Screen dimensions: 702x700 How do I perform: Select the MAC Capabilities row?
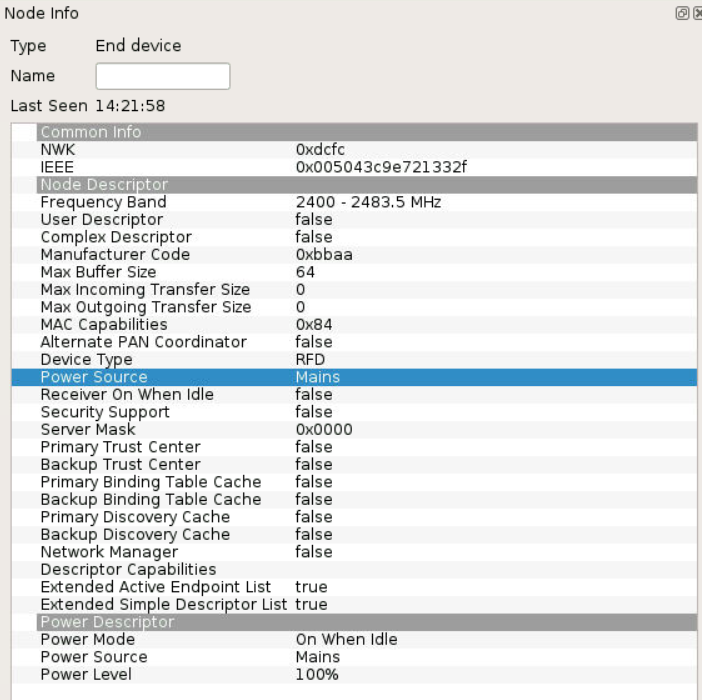tap(355, 324)
